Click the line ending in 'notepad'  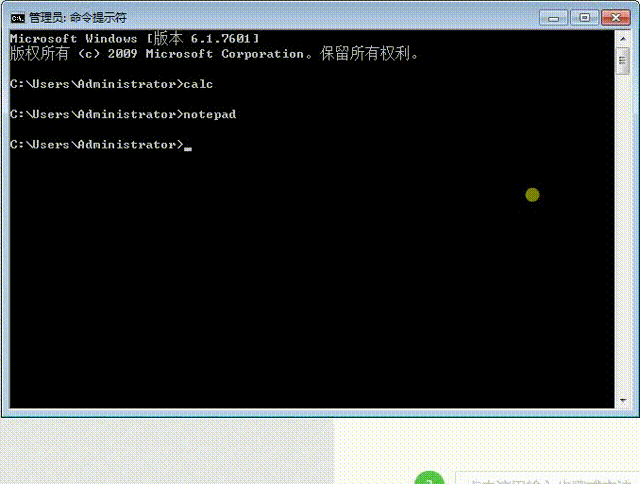click(x=123, y=114)
